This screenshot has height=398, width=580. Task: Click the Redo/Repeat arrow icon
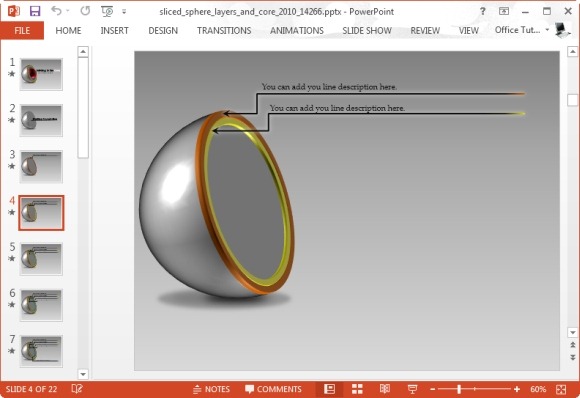click(85, 11)
